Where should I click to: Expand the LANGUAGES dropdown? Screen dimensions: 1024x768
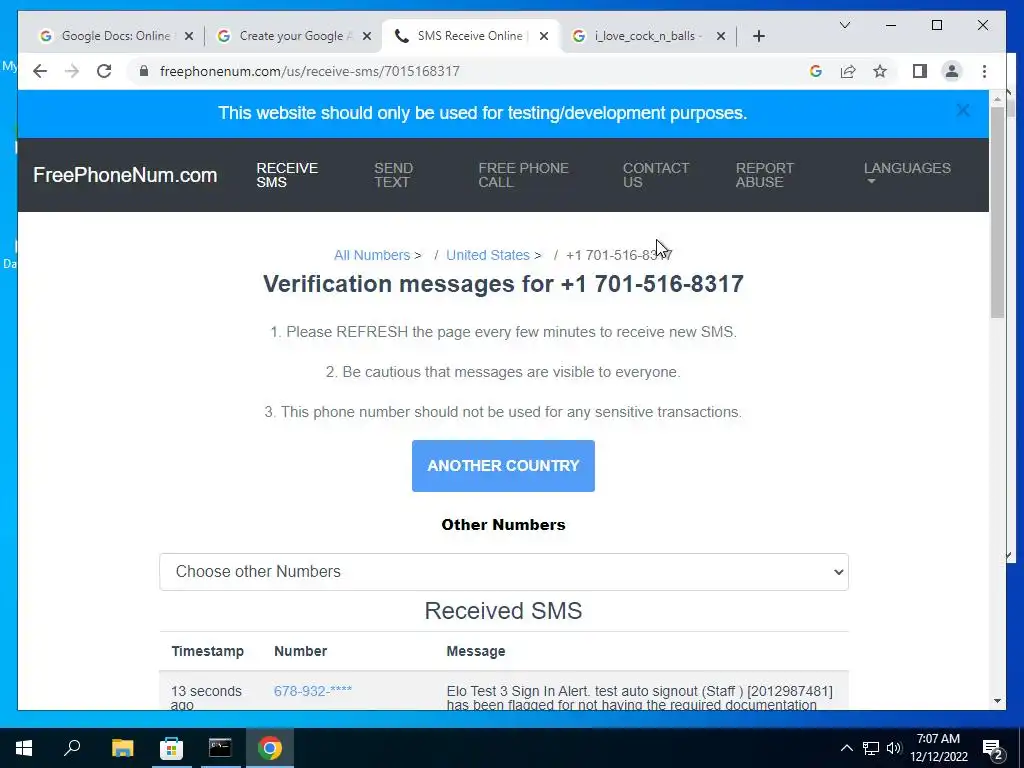907,172
